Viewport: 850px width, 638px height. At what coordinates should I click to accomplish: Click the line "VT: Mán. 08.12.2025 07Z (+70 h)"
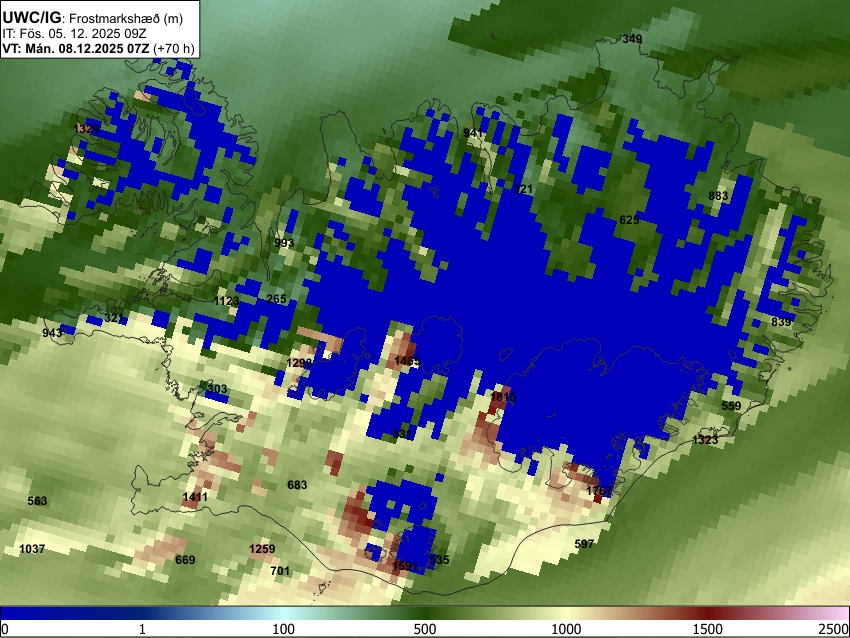click(x=98, y=48)
